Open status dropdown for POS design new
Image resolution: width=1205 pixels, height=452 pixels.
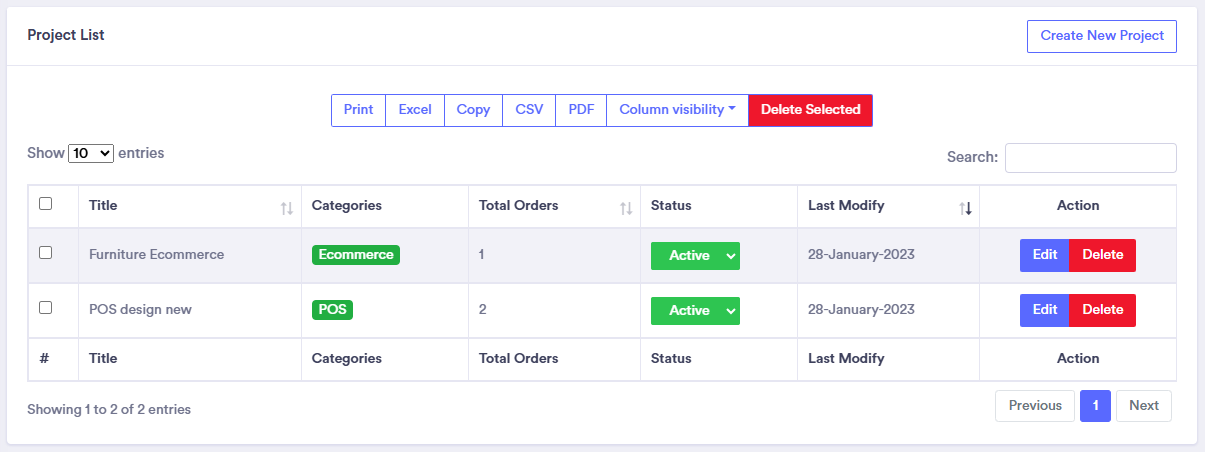pyautogui.click(x=695, y=311)
